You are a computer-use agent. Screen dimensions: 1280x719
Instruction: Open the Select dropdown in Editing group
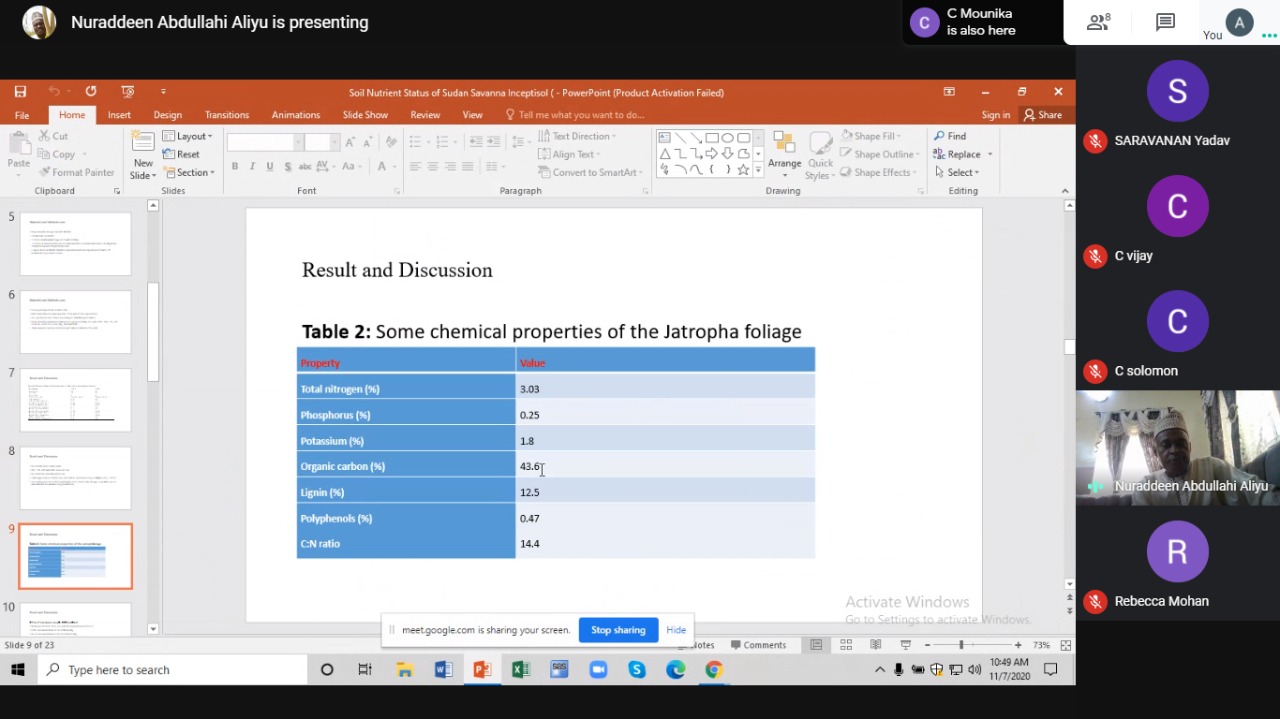click(x=957, y=172)
